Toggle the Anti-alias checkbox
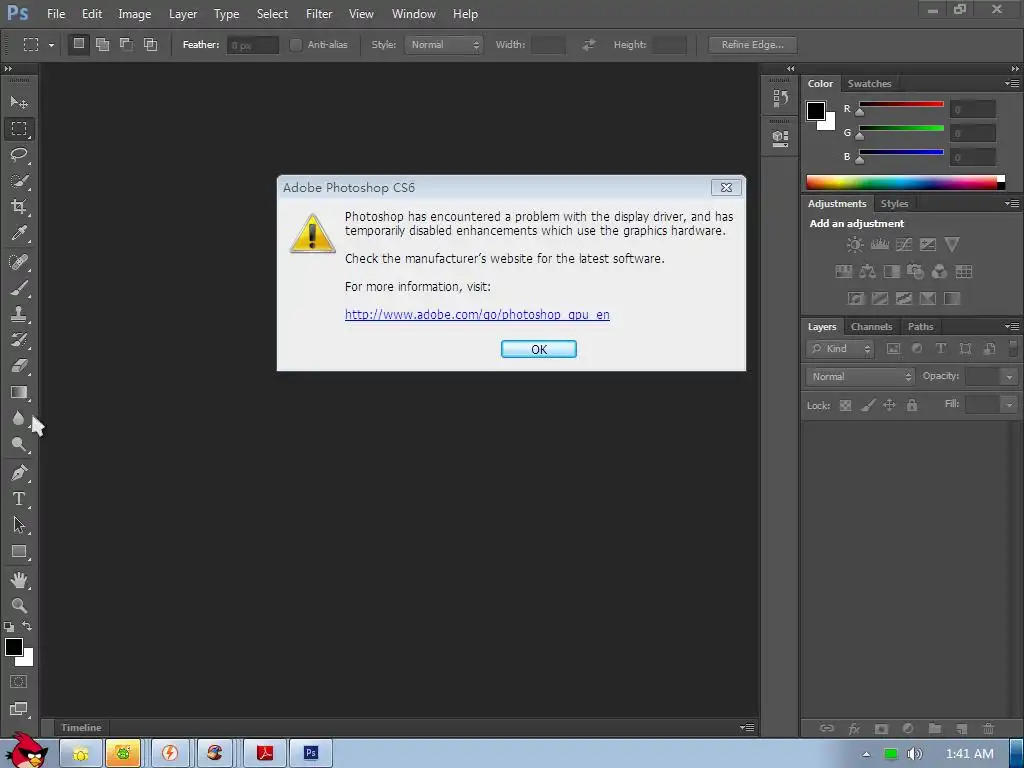 (x=296, y=44)
